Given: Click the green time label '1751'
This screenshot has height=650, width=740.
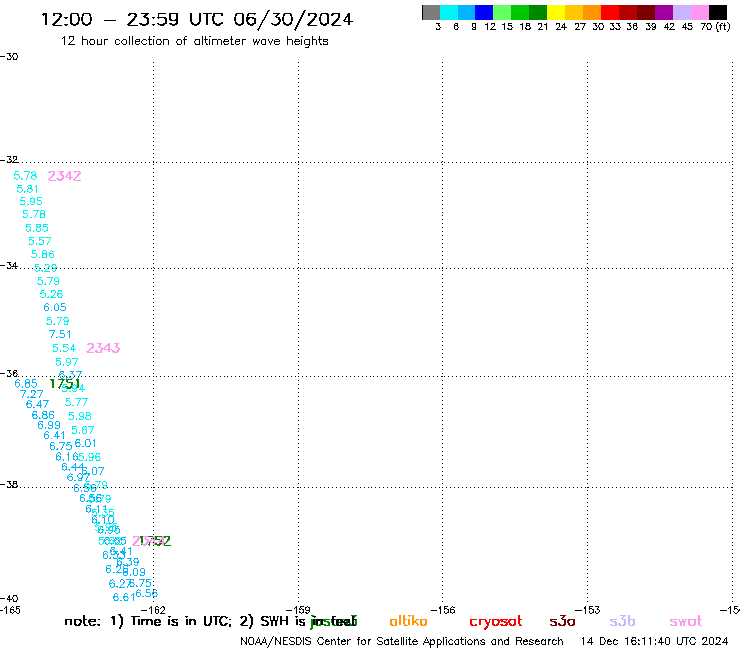Looking at the screenshot, I should 65,384.
